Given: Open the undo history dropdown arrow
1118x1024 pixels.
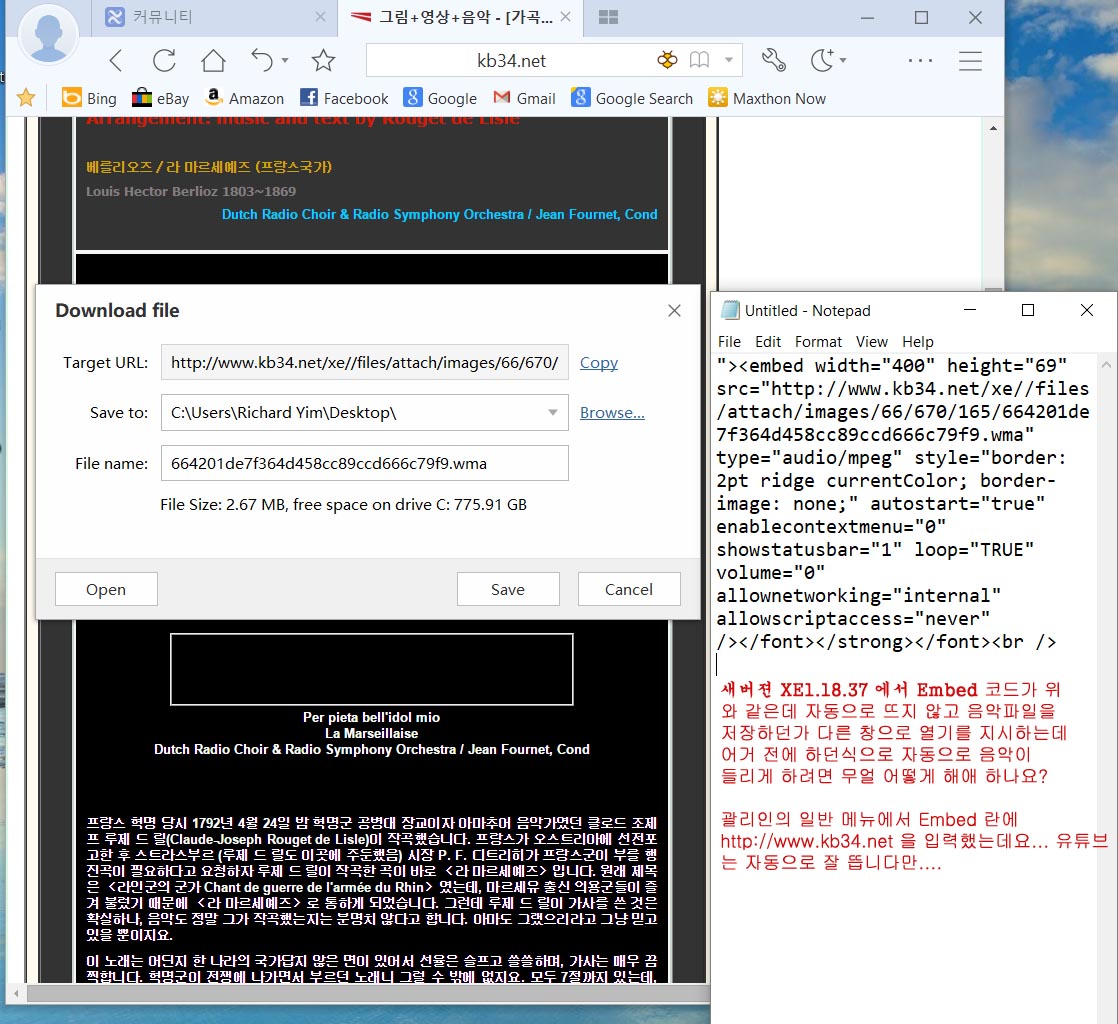Looking at the screenshot, I should point(285,61).
